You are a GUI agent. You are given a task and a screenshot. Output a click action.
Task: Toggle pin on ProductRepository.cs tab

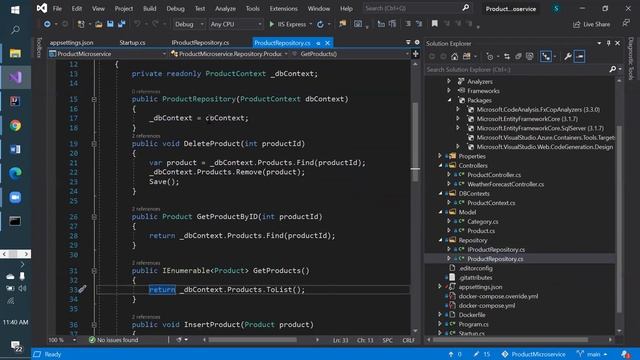318,43
